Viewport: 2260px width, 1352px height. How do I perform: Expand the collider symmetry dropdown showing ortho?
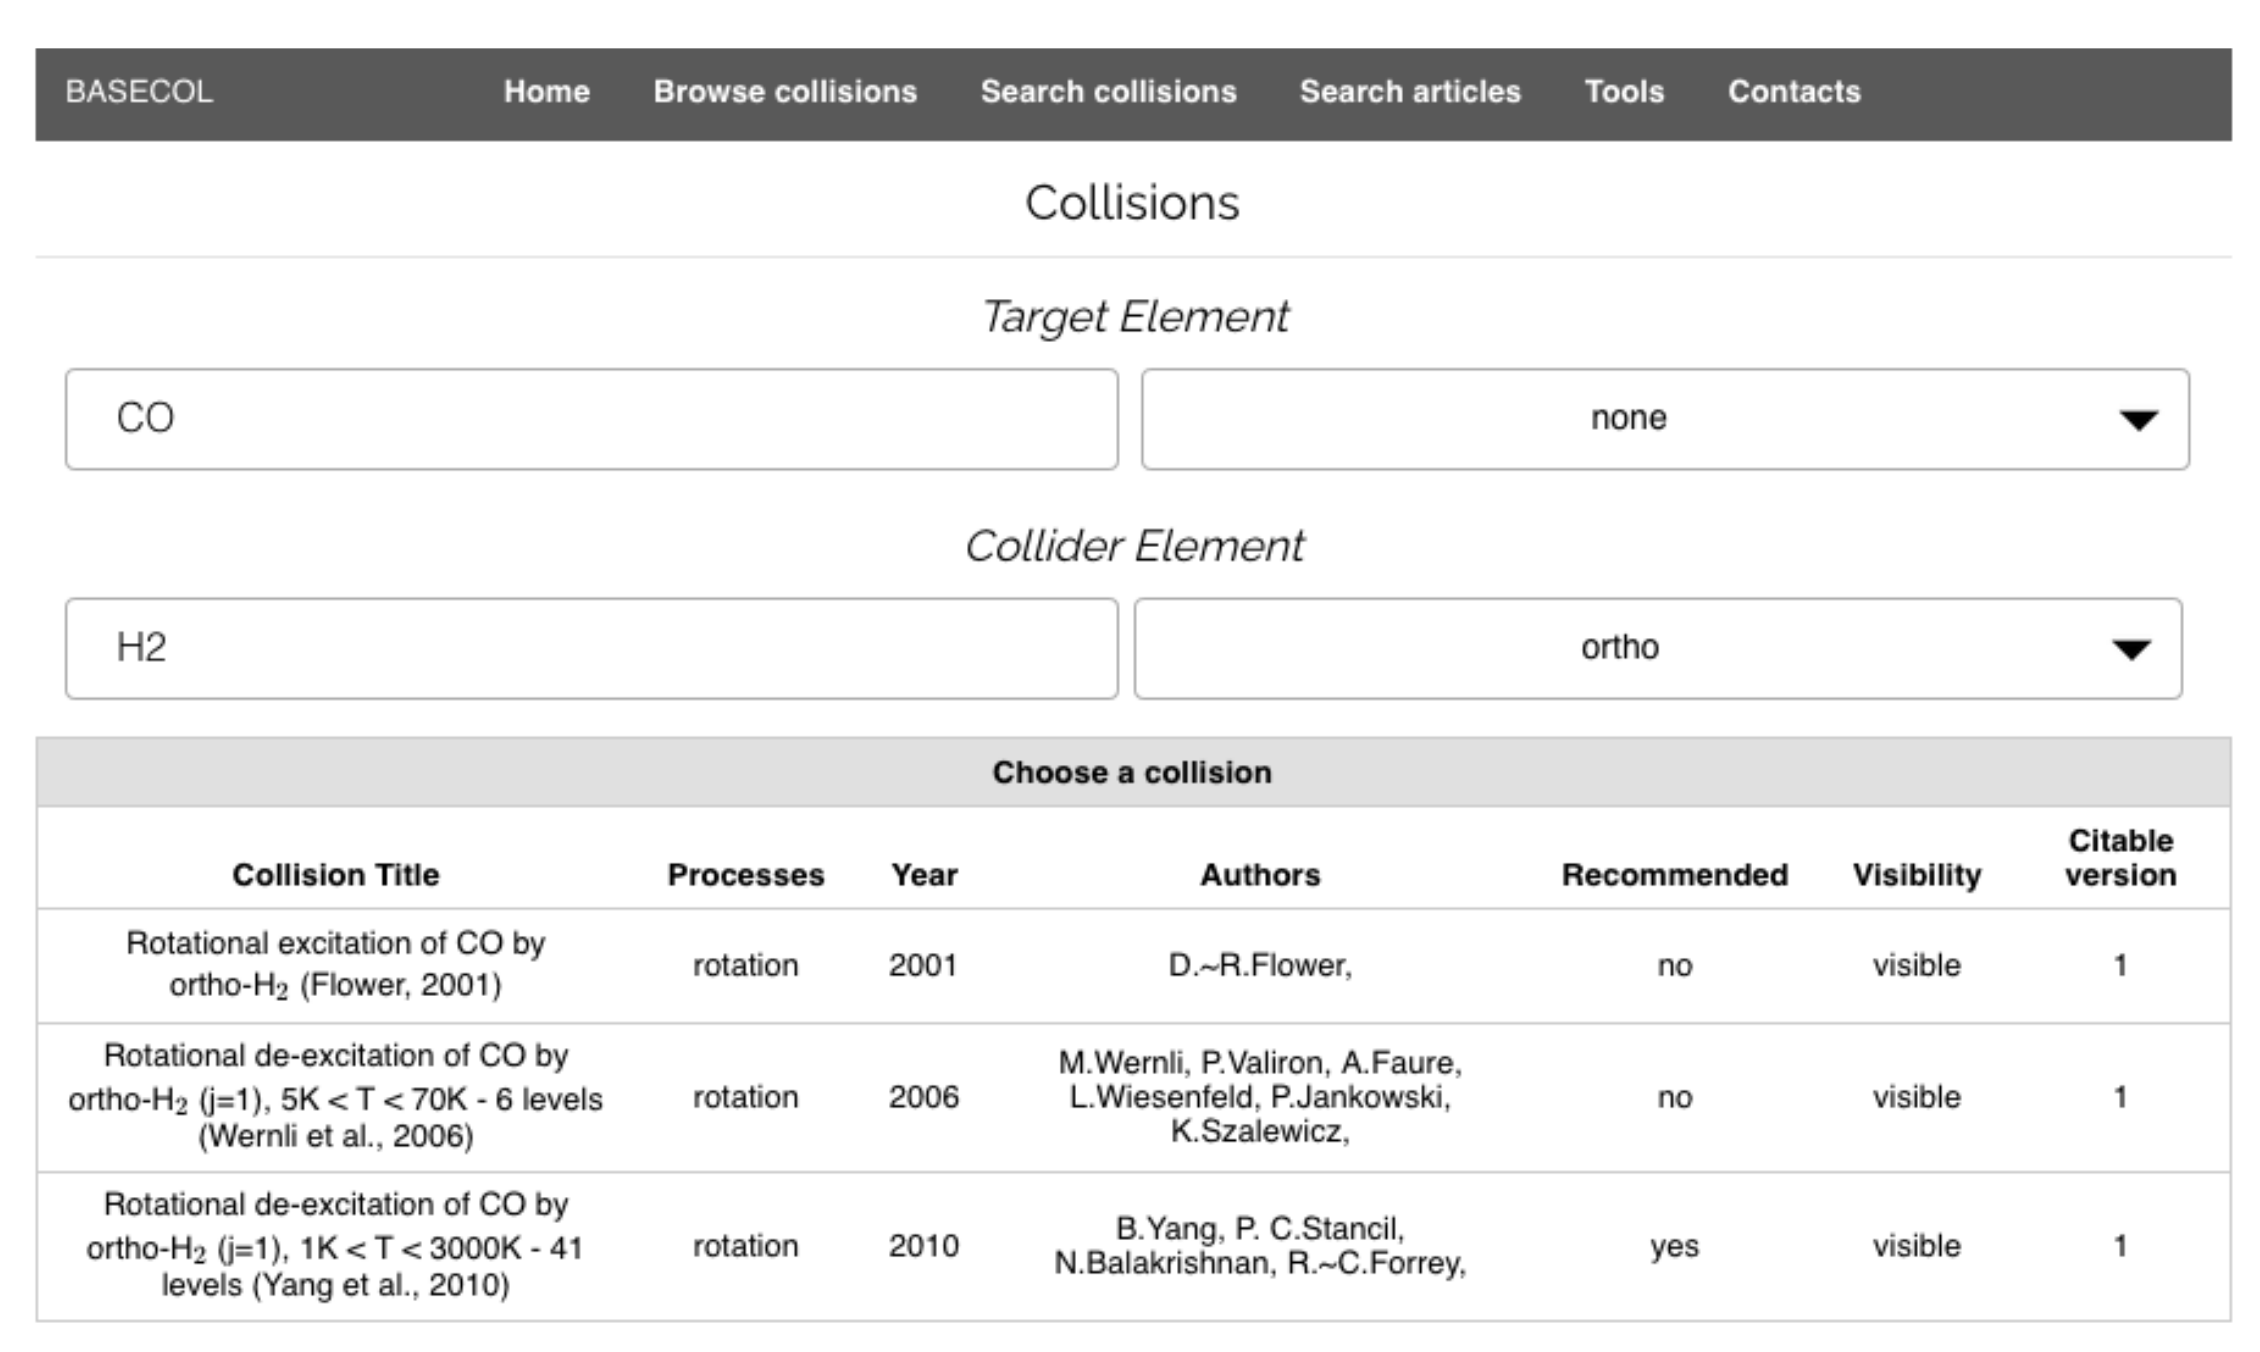(1620, 648)
